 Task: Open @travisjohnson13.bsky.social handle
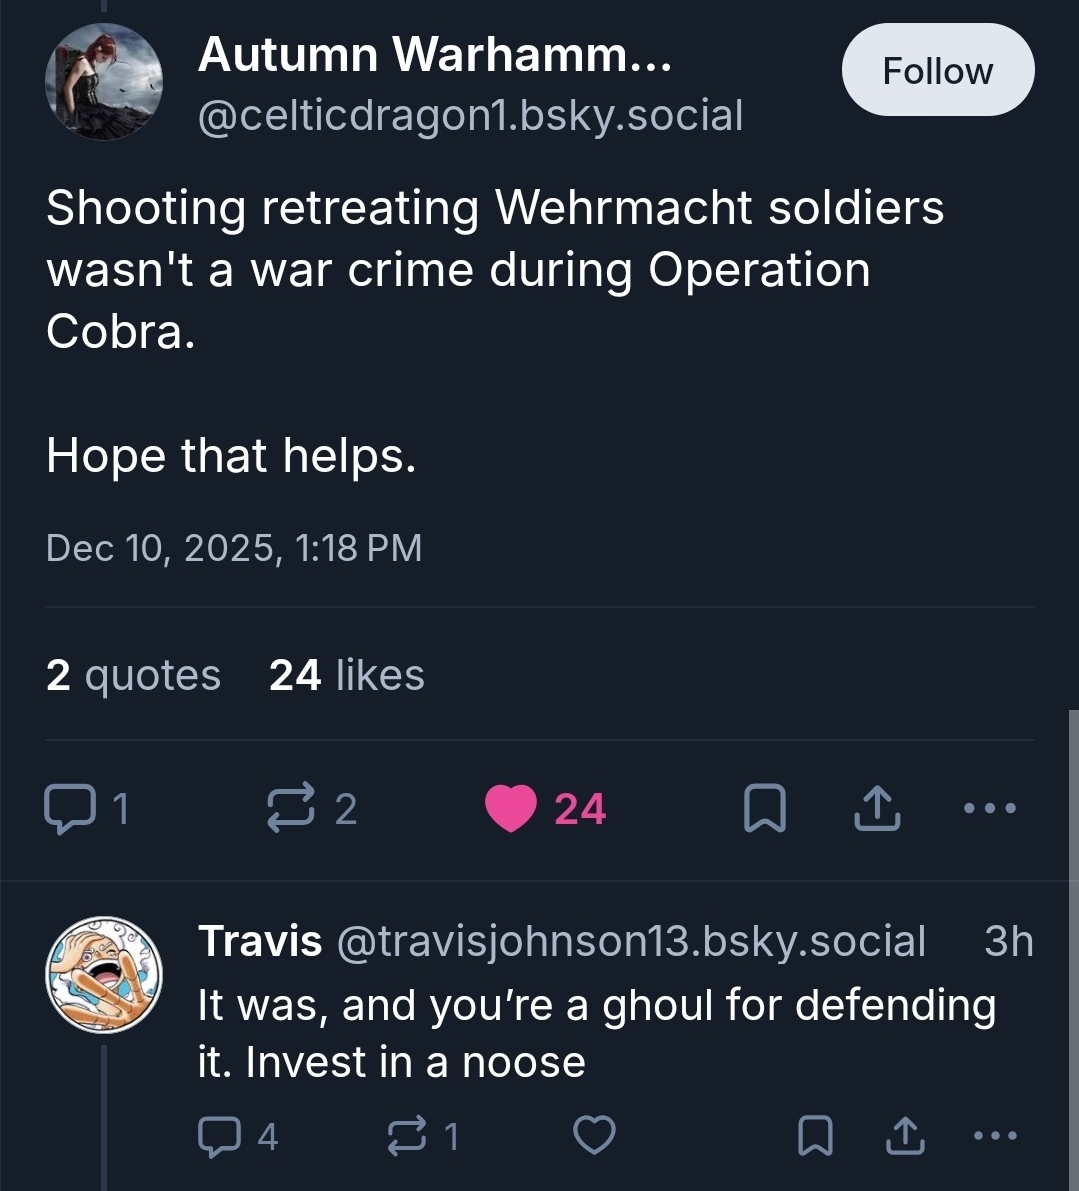[631, 942]
